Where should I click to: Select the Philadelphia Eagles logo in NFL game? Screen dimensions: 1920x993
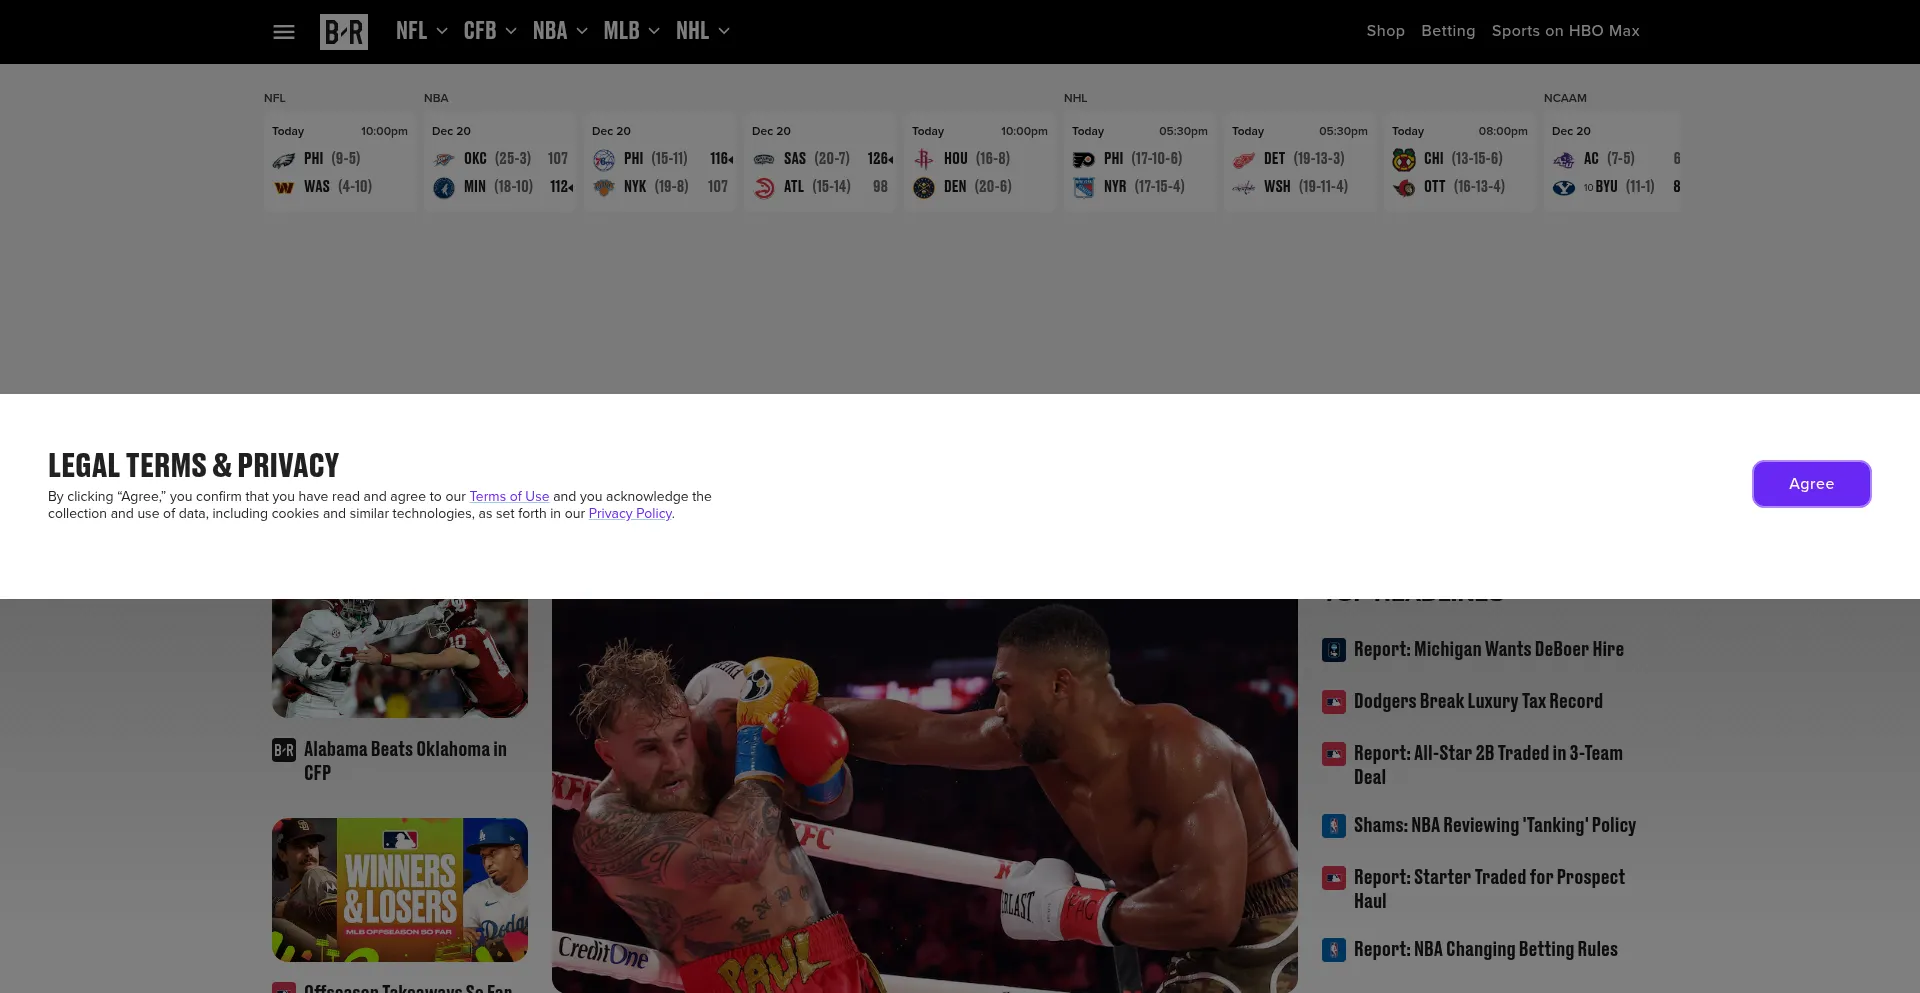coord(283,159)
